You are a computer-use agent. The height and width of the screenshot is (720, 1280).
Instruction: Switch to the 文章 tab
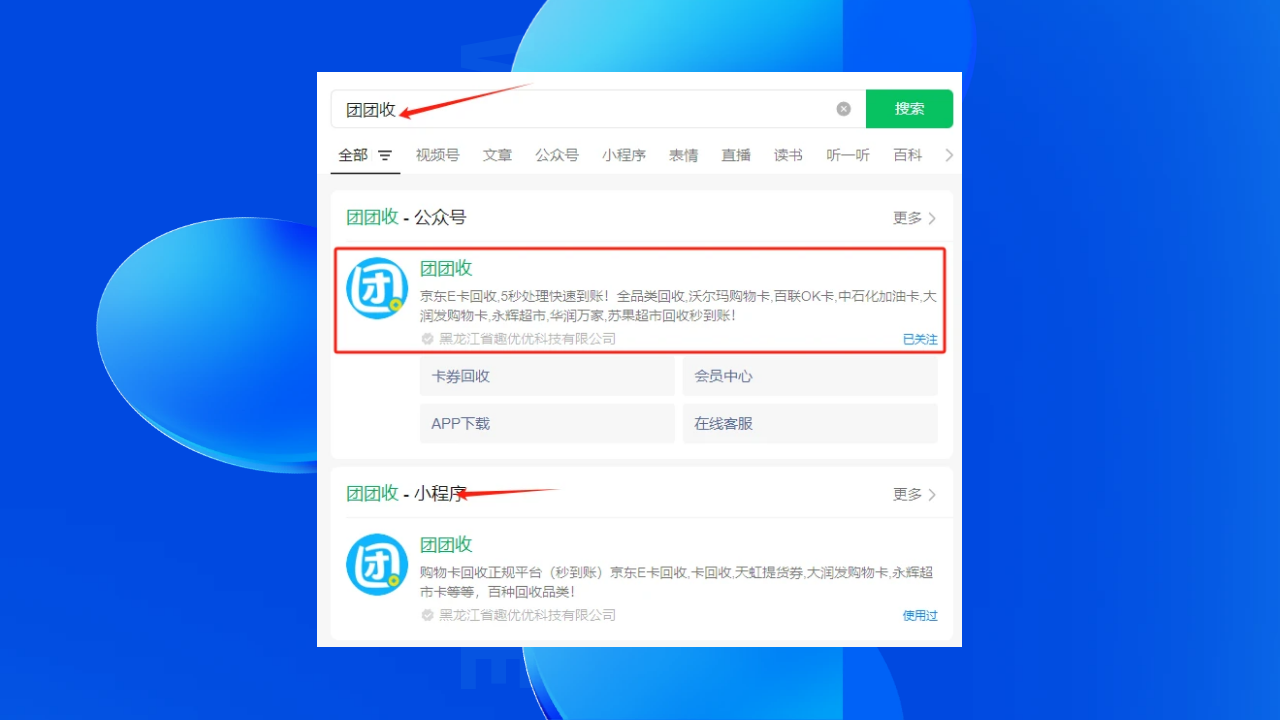(x=497, y=155)
